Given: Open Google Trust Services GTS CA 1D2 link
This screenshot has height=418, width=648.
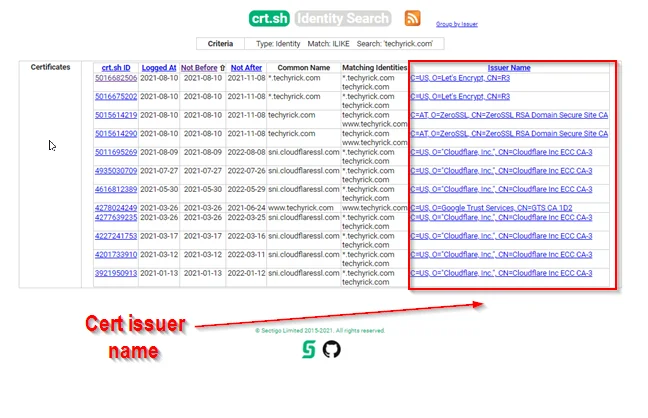Looking at the screenshot, I should click(491, 208).
